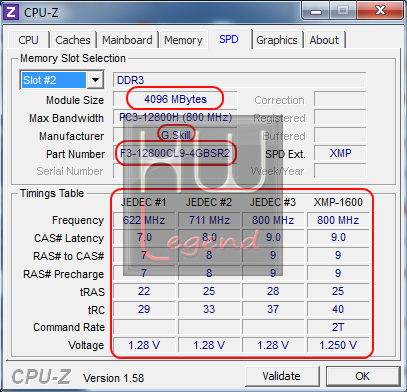Click the DDR3 memory type field

pos(240,80)
